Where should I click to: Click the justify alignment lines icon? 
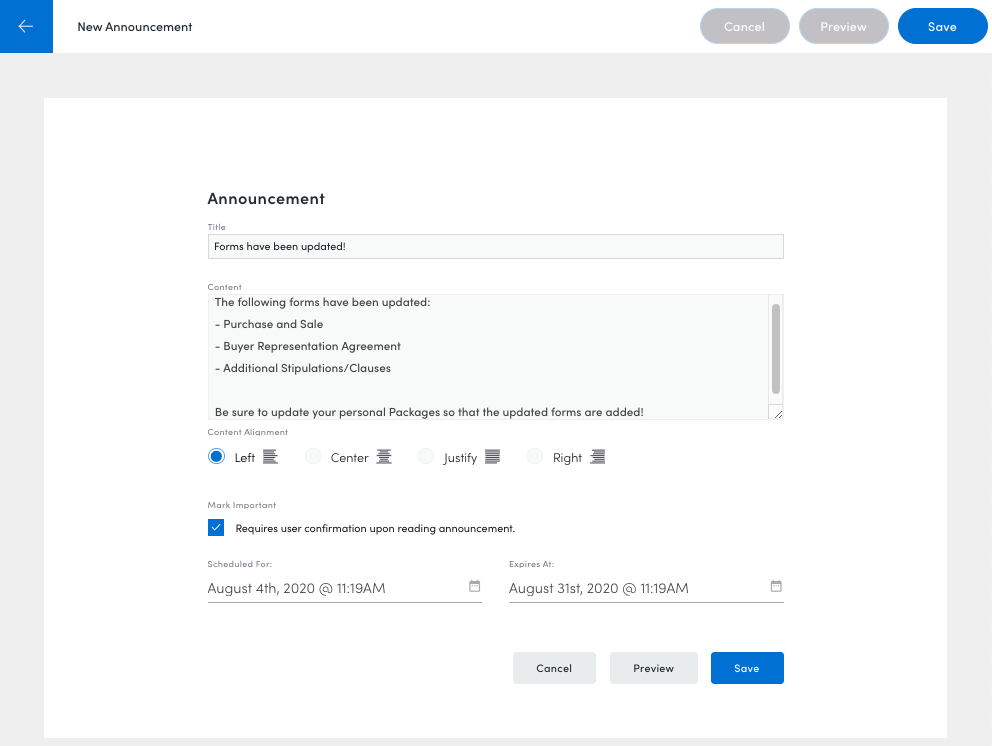pos(493,457)
